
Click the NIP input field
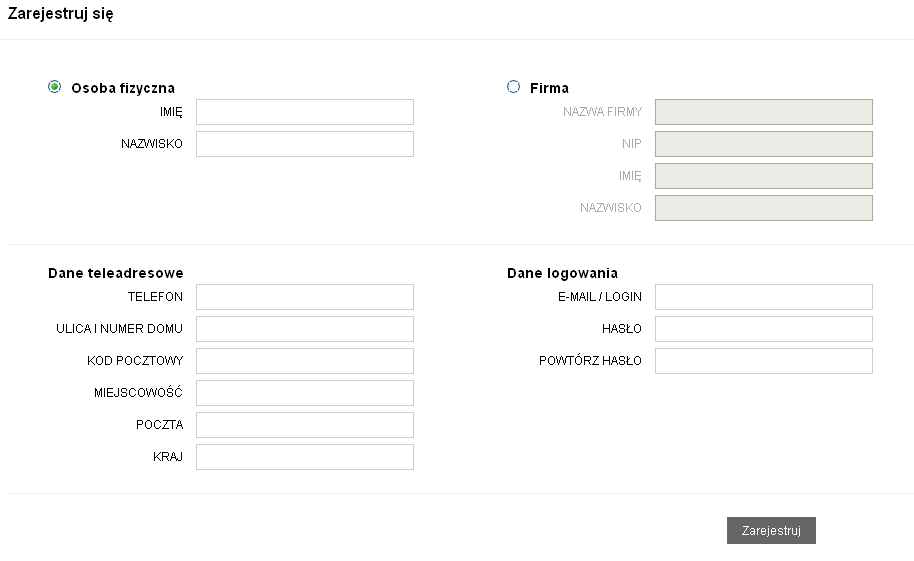(764, 144)
